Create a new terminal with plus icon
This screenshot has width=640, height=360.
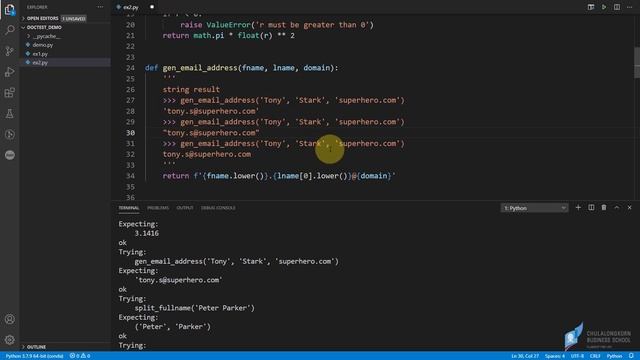pos(578,208)
